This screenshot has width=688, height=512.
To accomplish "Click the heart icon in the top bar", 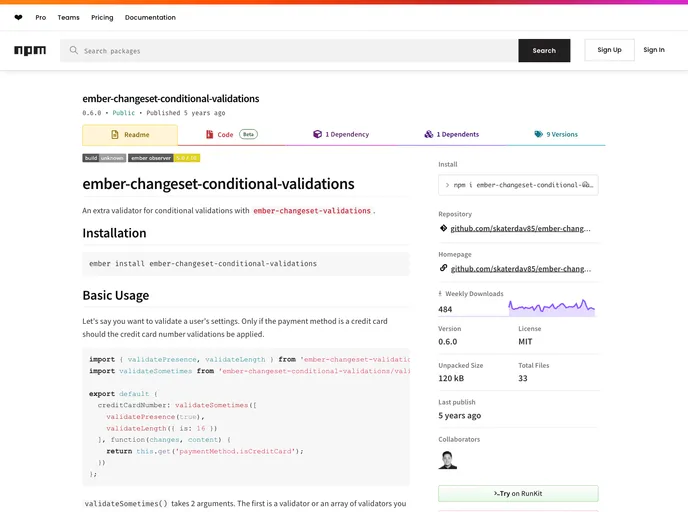I will click(18, 18).
